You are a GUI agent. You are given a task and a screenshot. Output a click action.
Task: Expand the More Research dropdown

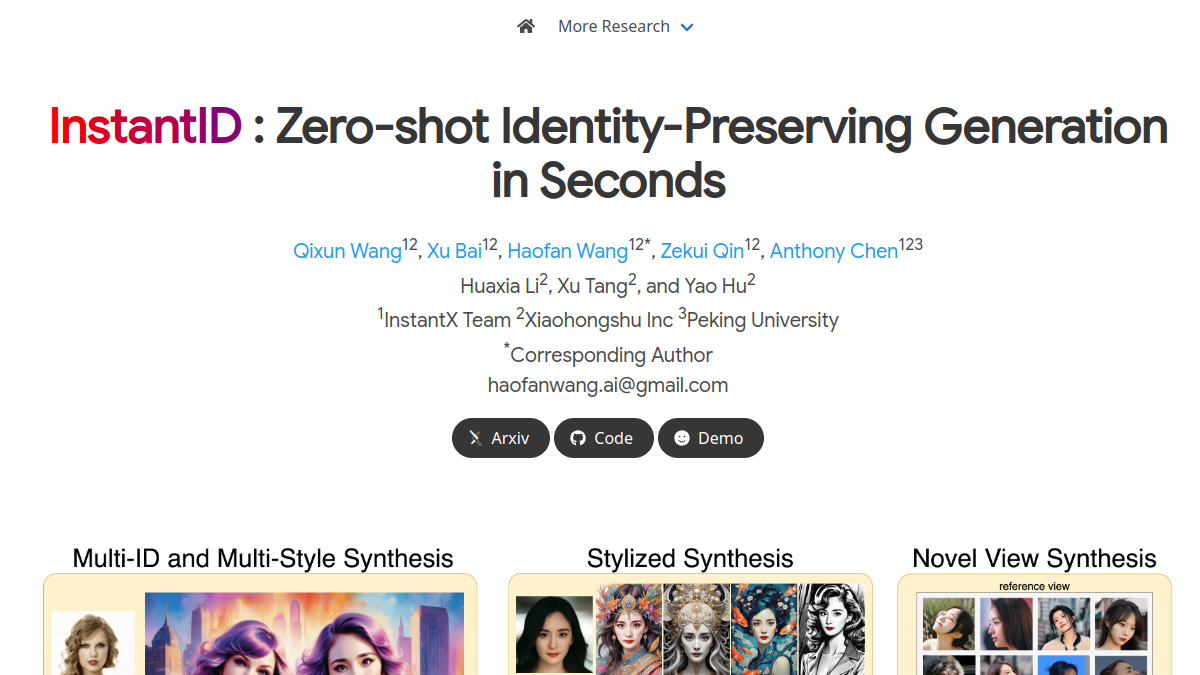[625, 26]
